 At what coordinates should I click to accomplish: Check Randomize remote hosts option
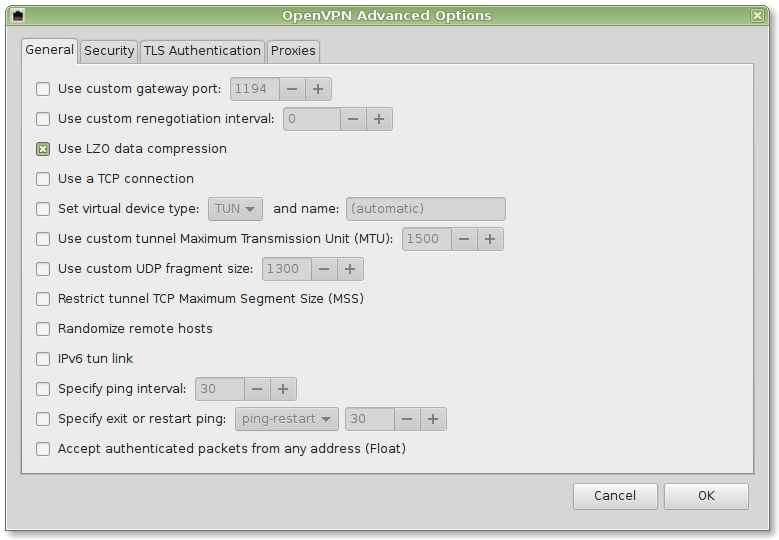43,329
